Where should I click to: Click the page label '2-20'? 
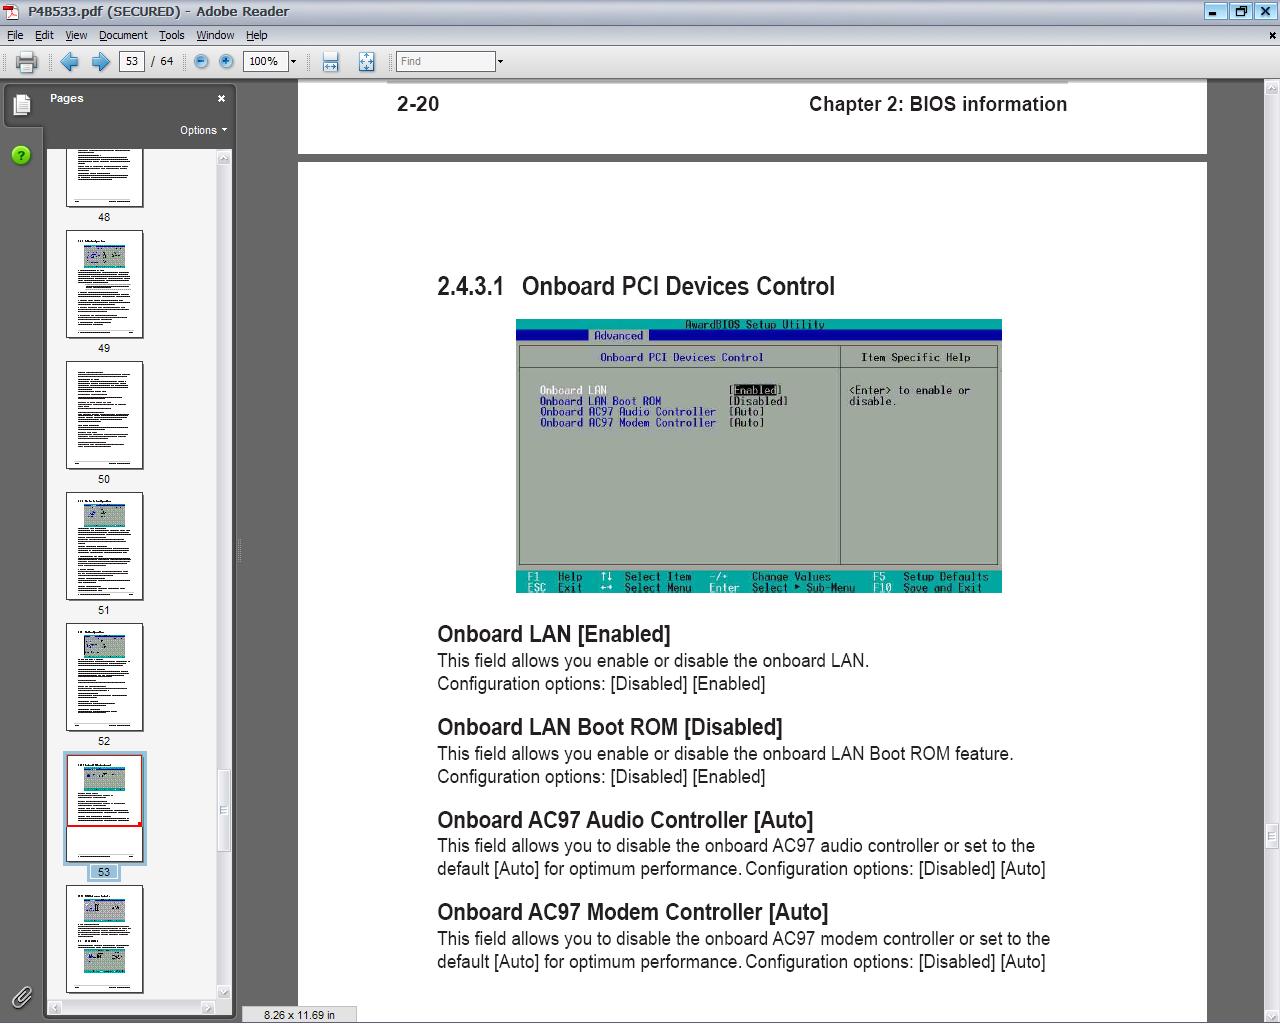418,104
